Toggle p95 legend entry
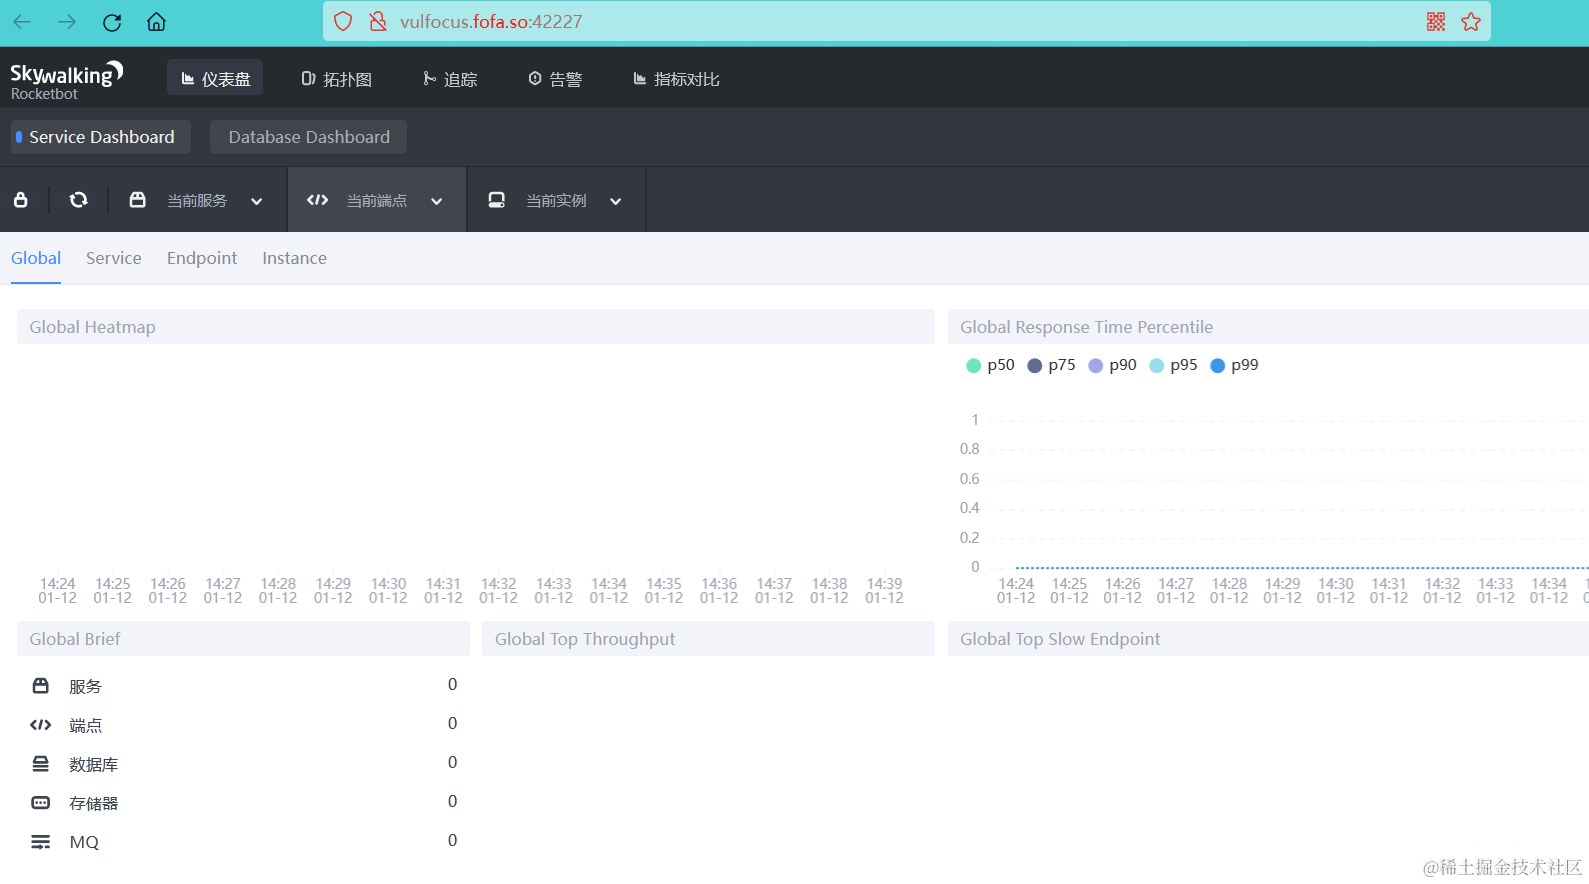Viewport: 1589px width, 884px height. [x=1173, y=365]
